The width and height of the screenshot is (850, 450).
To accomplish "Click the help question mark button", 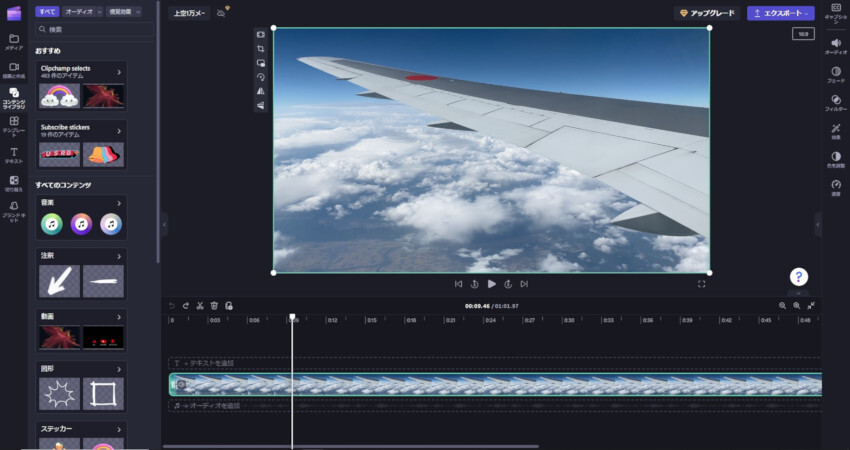I will click(798, 277).
